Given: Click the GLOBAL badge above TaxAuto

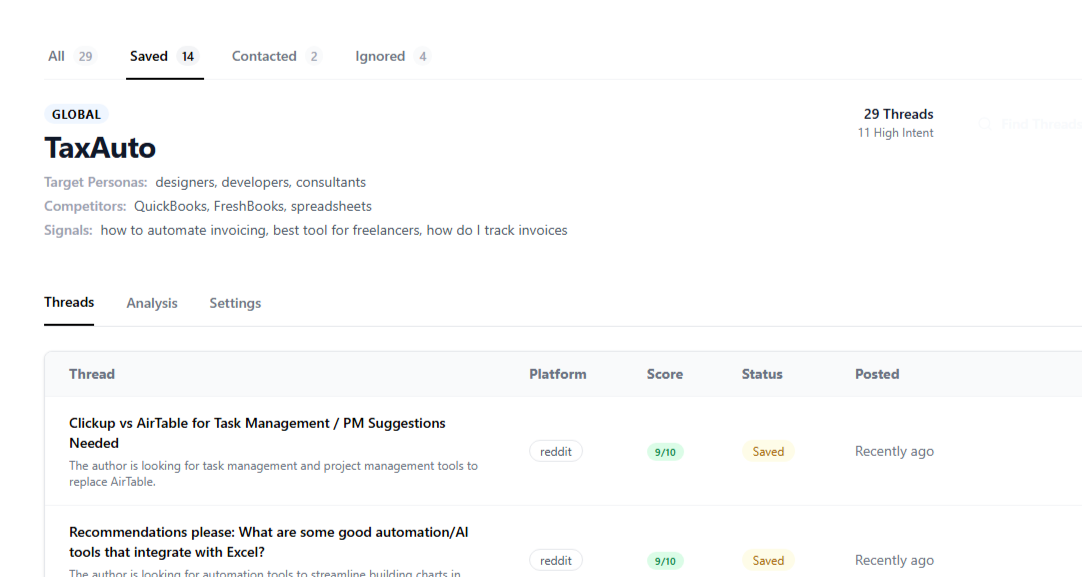Looking at the screenshot, I should coord(76,114).
